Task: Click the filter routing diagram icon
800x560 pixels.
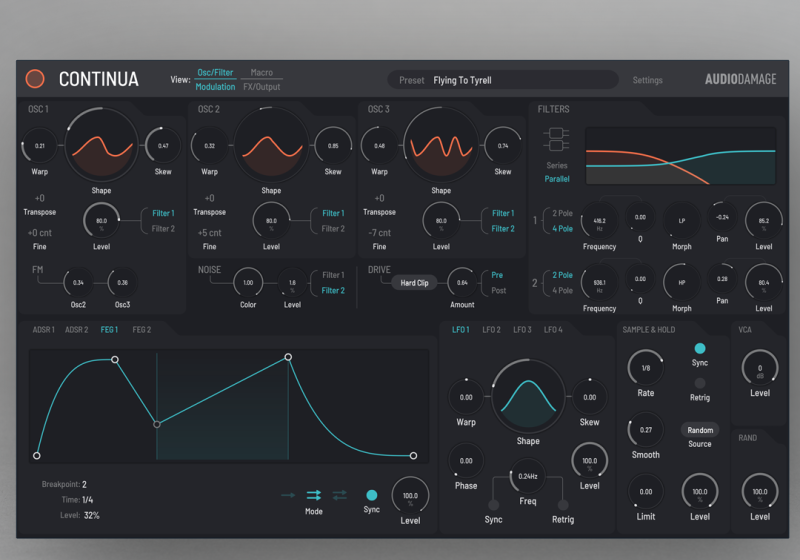Action: pyautogui.click(x=556, y=139)
